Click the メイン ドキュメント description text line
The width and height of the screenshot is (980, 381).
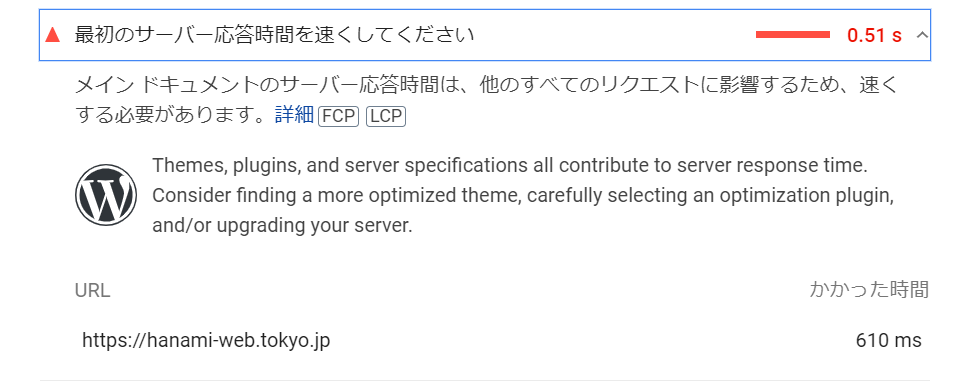pos(486,86)
